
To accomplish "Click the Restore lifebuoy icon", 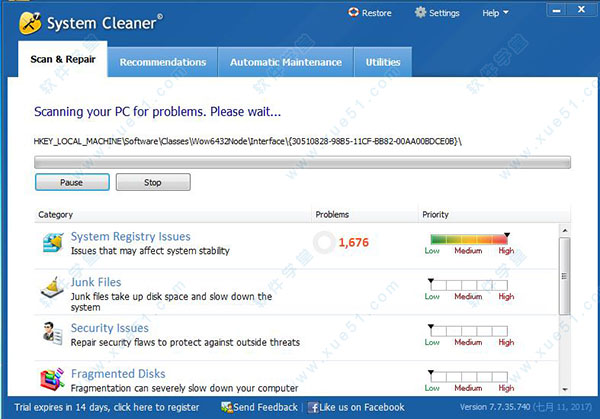I will pyautogui.click(x=353, y=12).
